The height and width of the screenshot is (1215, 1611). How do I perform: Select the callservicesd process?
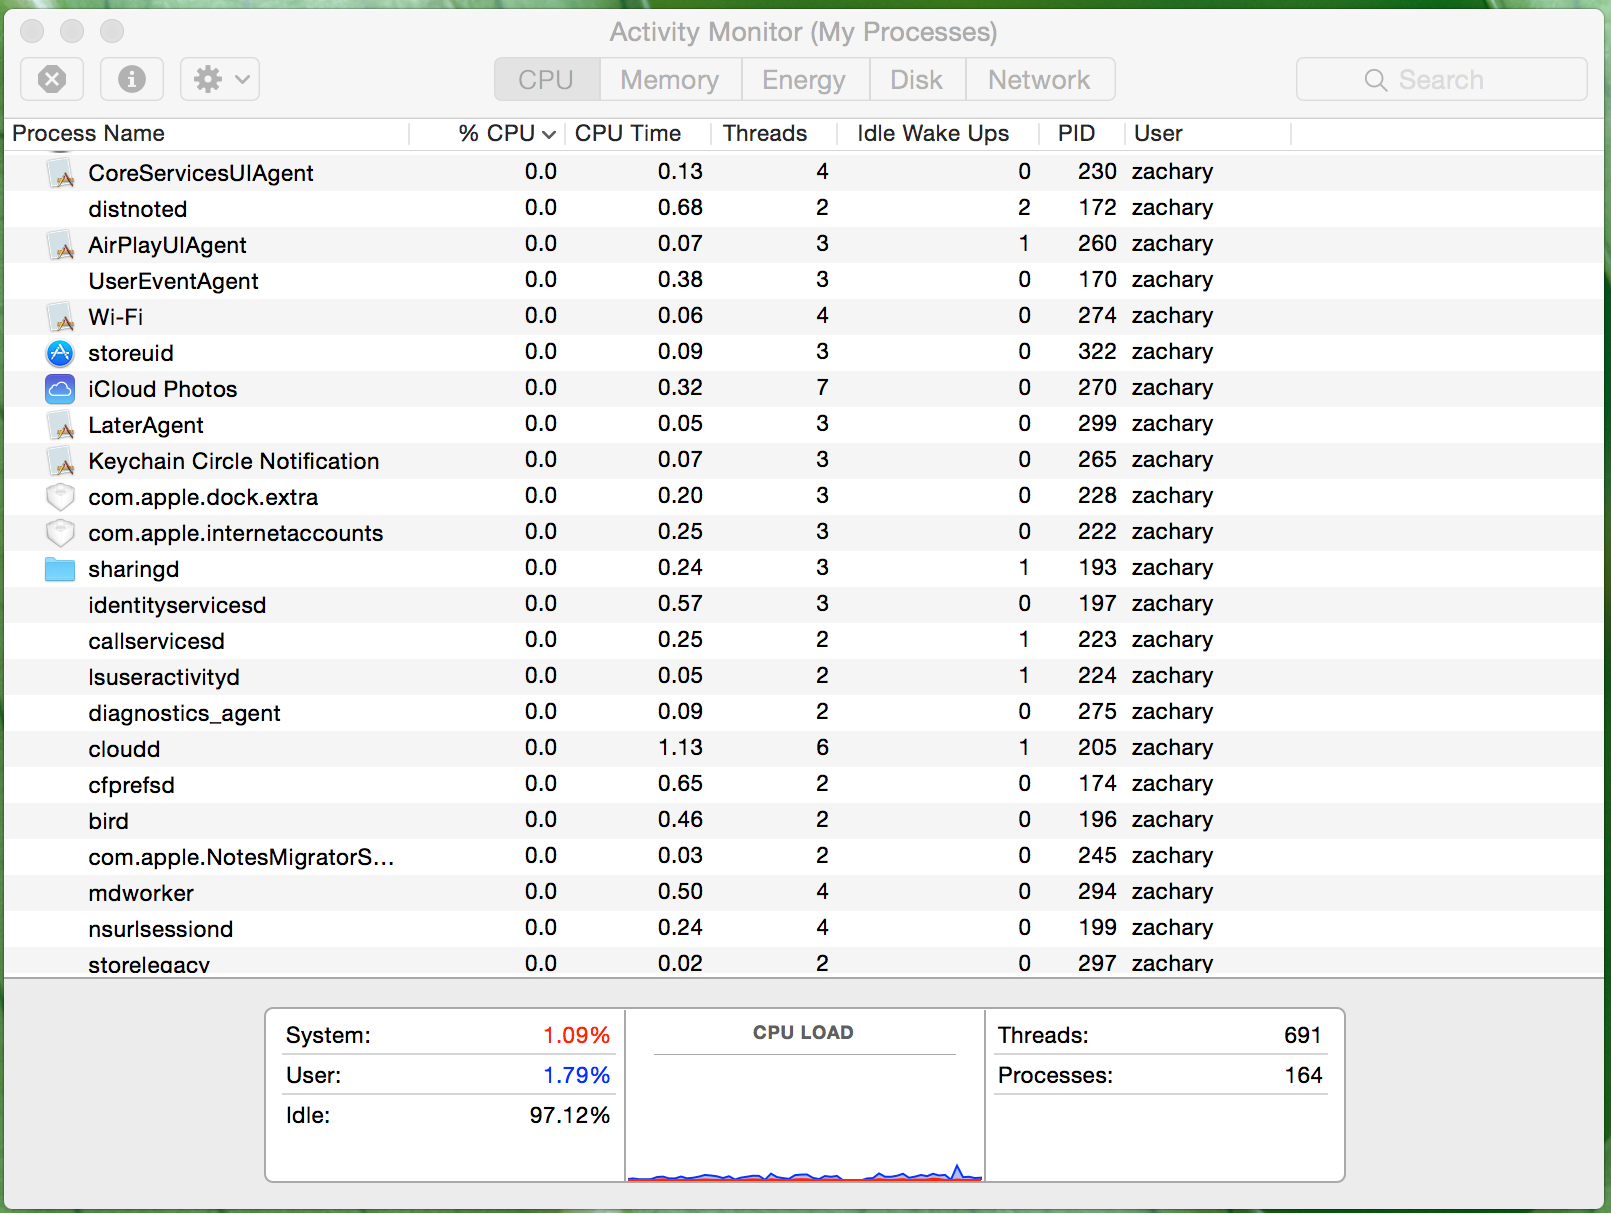(804, 640)
